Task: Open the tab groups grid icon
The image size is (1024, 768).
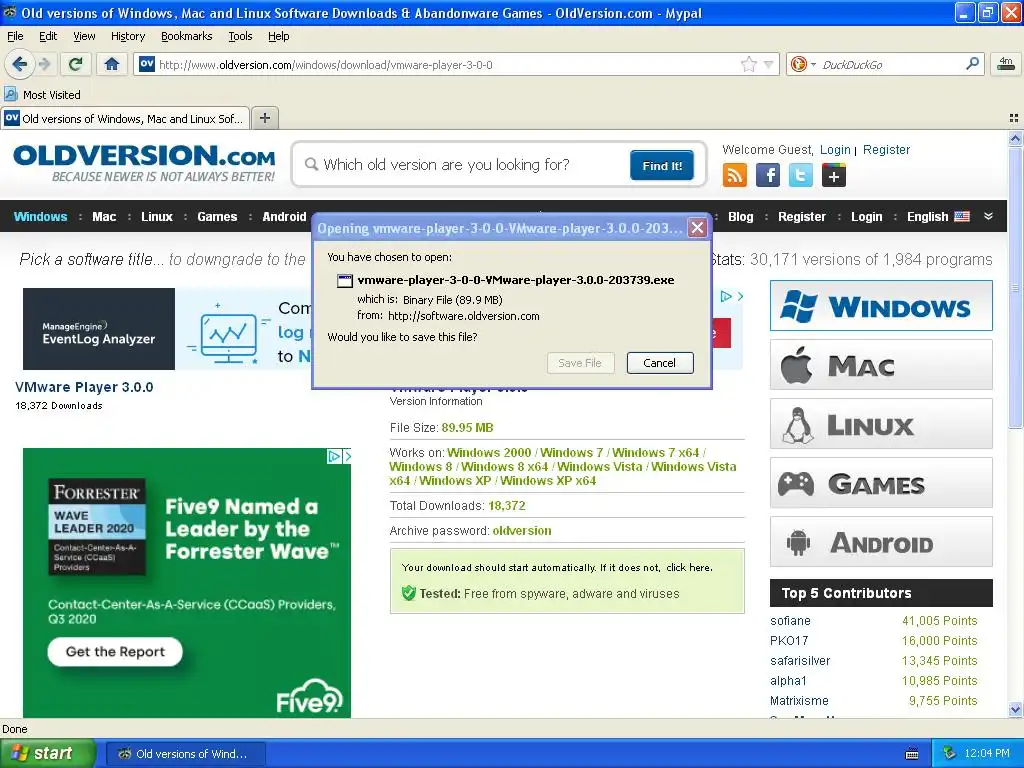Action: pos(1014,118)
